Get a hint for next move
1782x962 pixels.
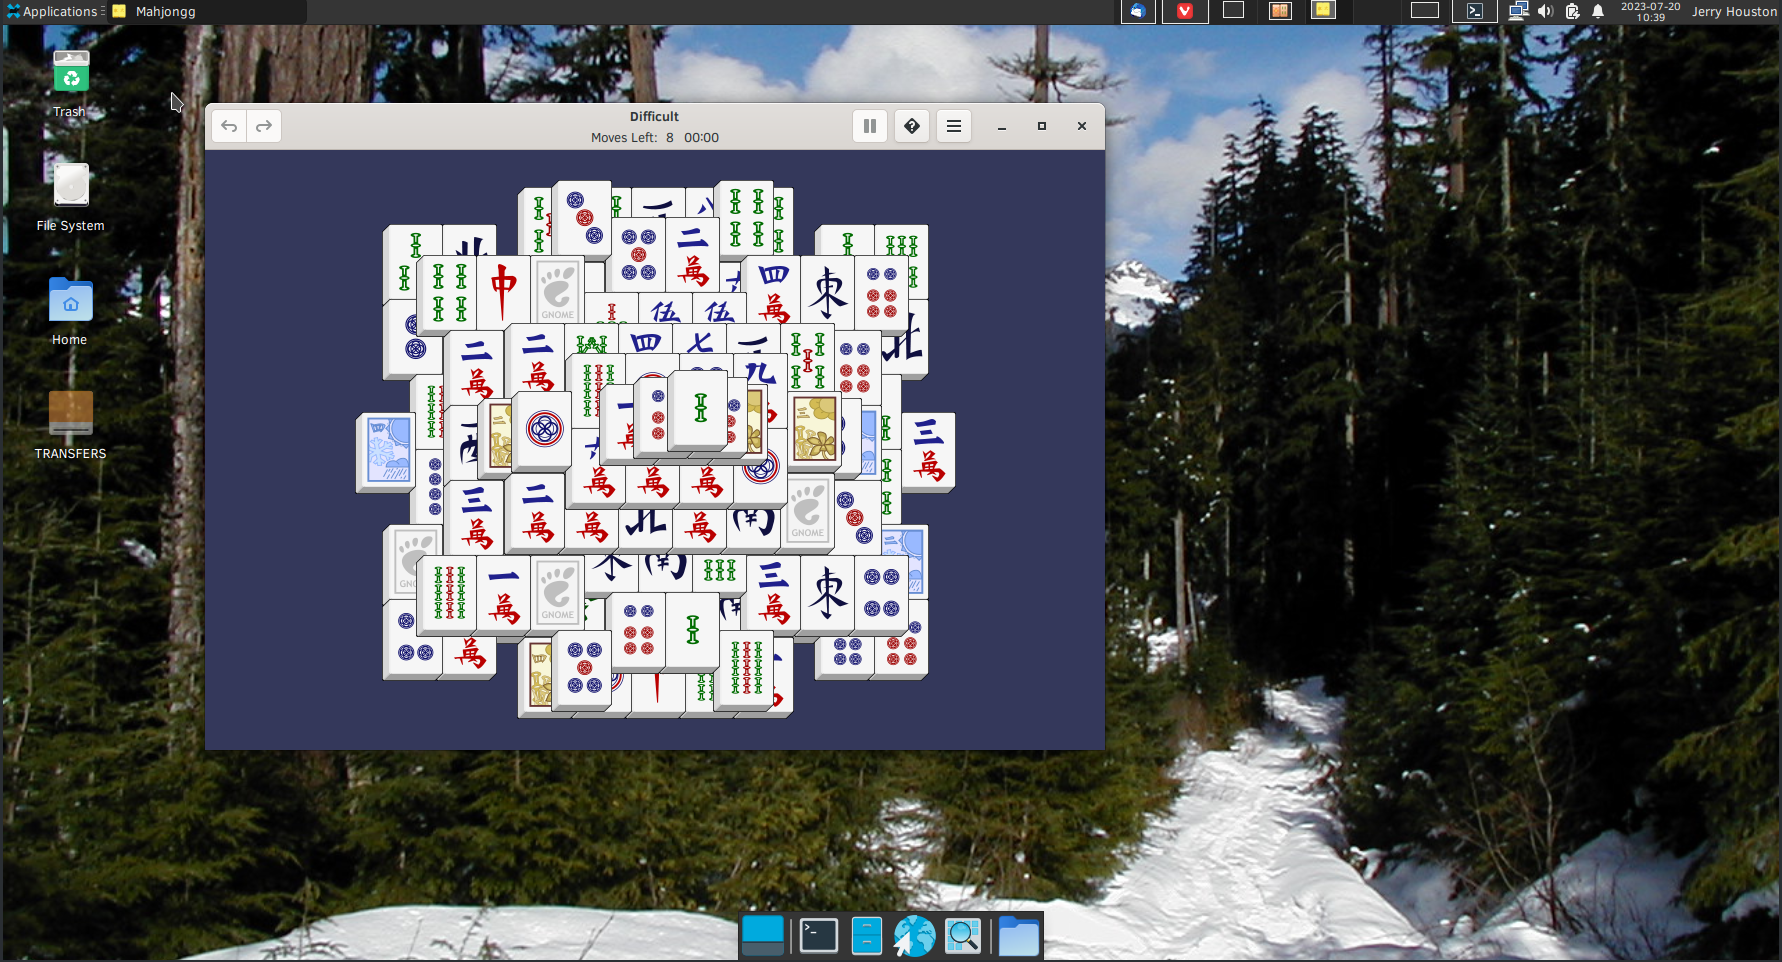[x=912, y=126]
